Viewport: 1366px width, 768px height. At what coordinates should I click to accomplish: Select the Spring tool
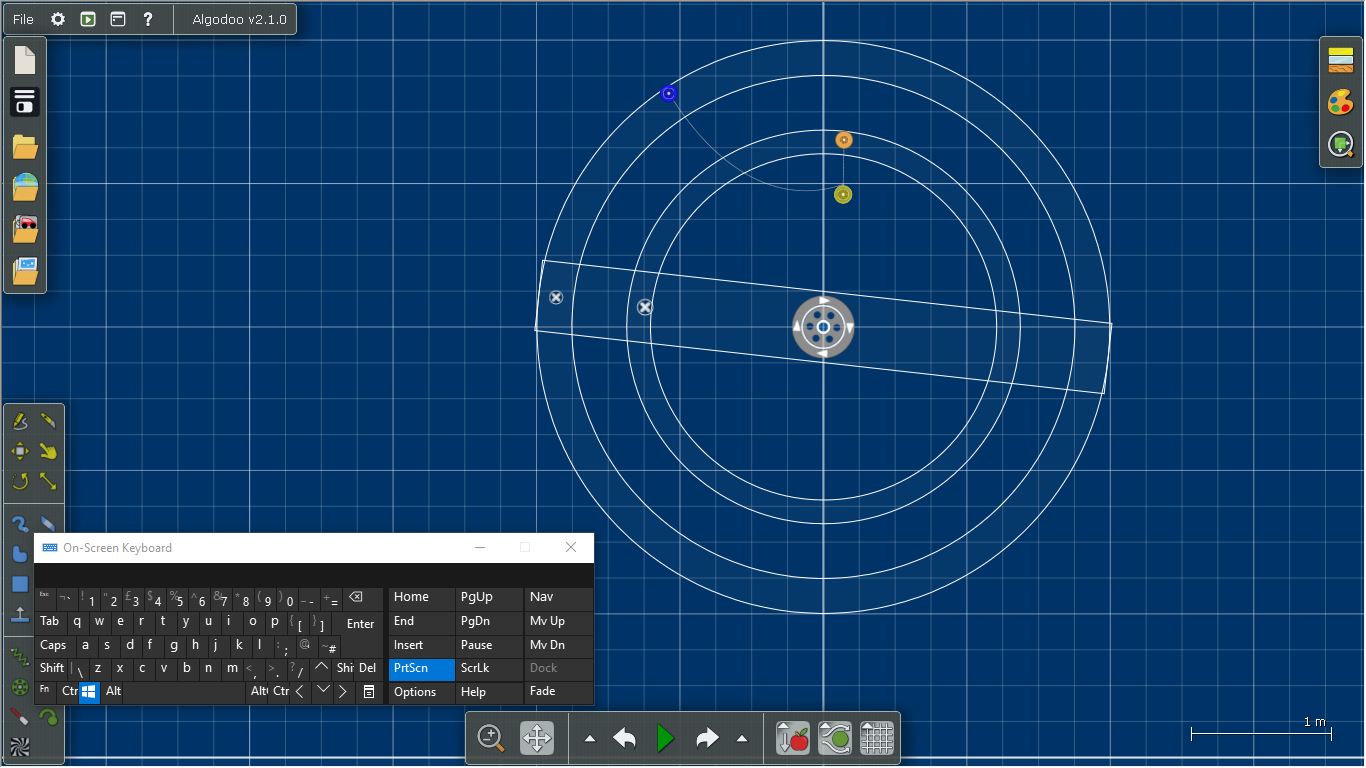[20, 657]
